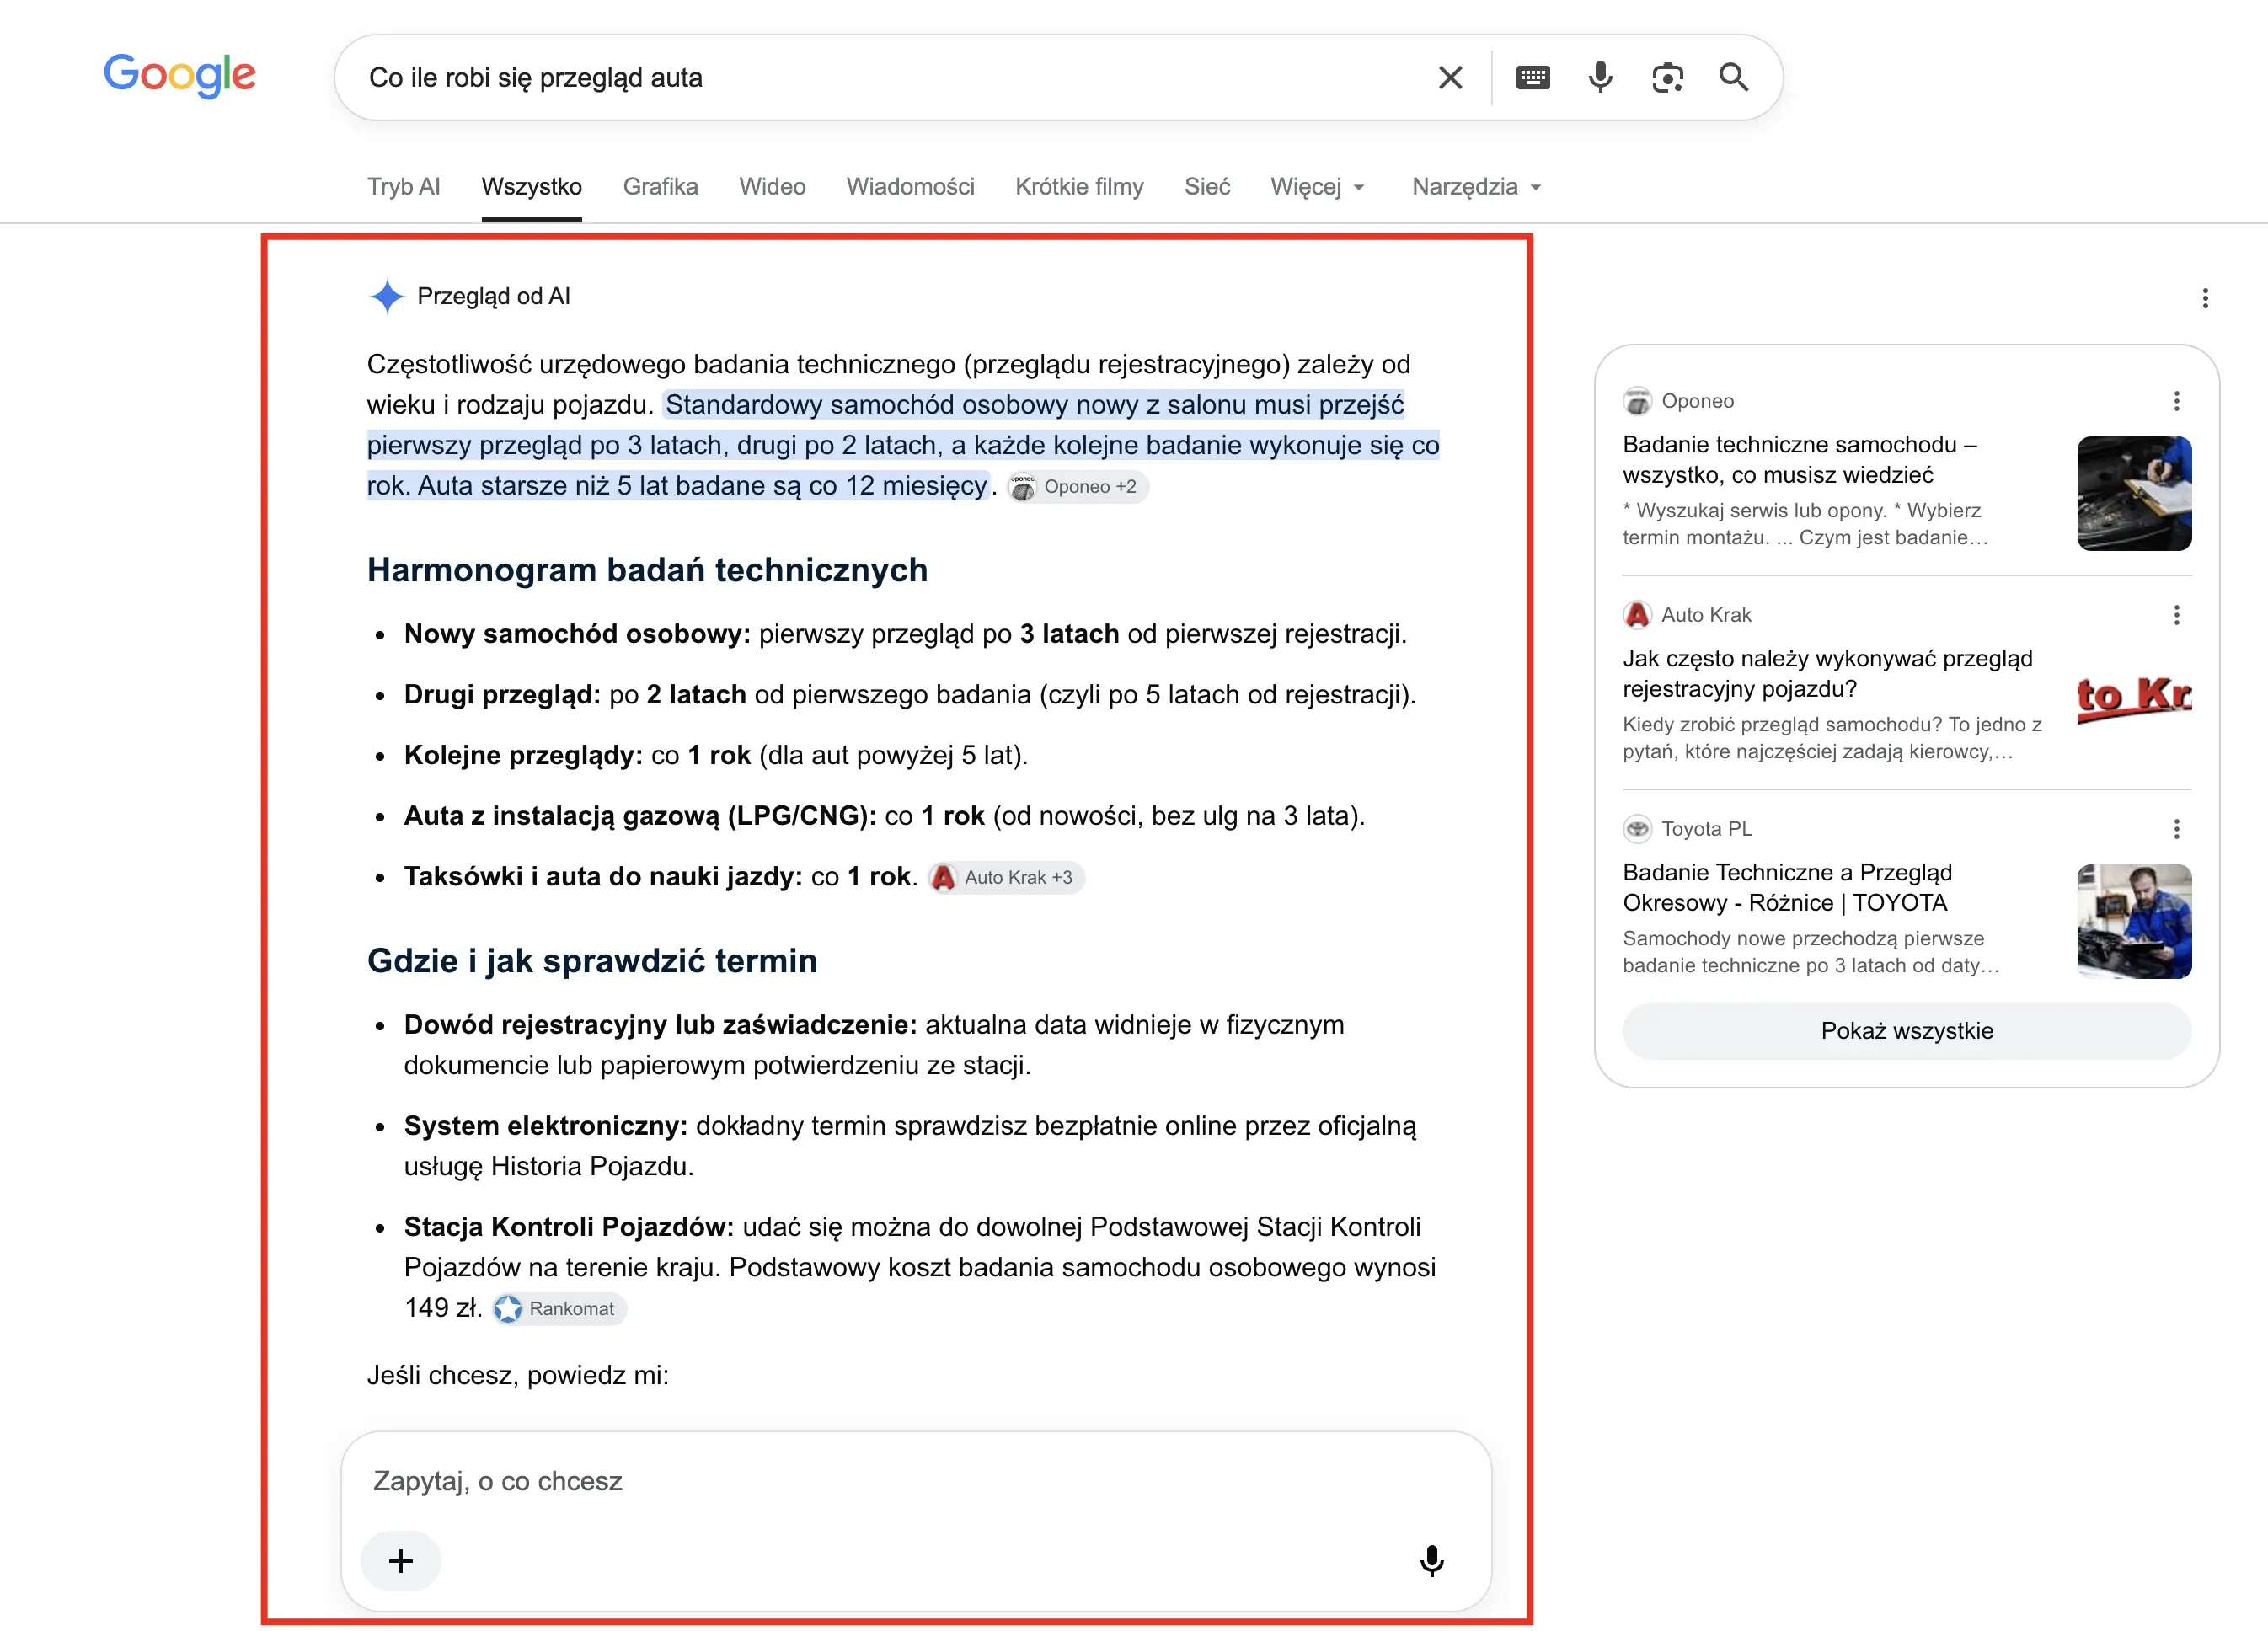Open search by image camera icon
The height and width of the screenshot is (1631, 2268).
1667,77
